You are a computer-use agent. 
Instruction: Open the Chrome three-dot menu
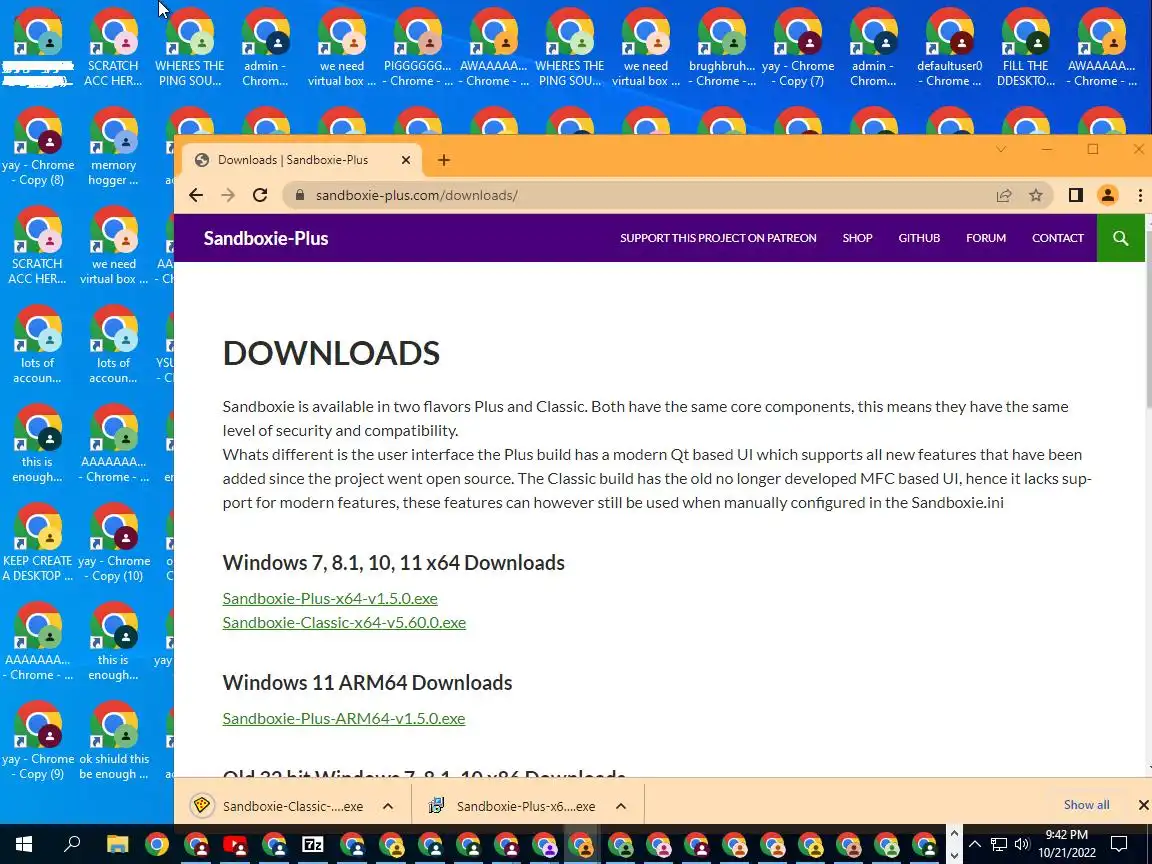[x=1140, y=195]
